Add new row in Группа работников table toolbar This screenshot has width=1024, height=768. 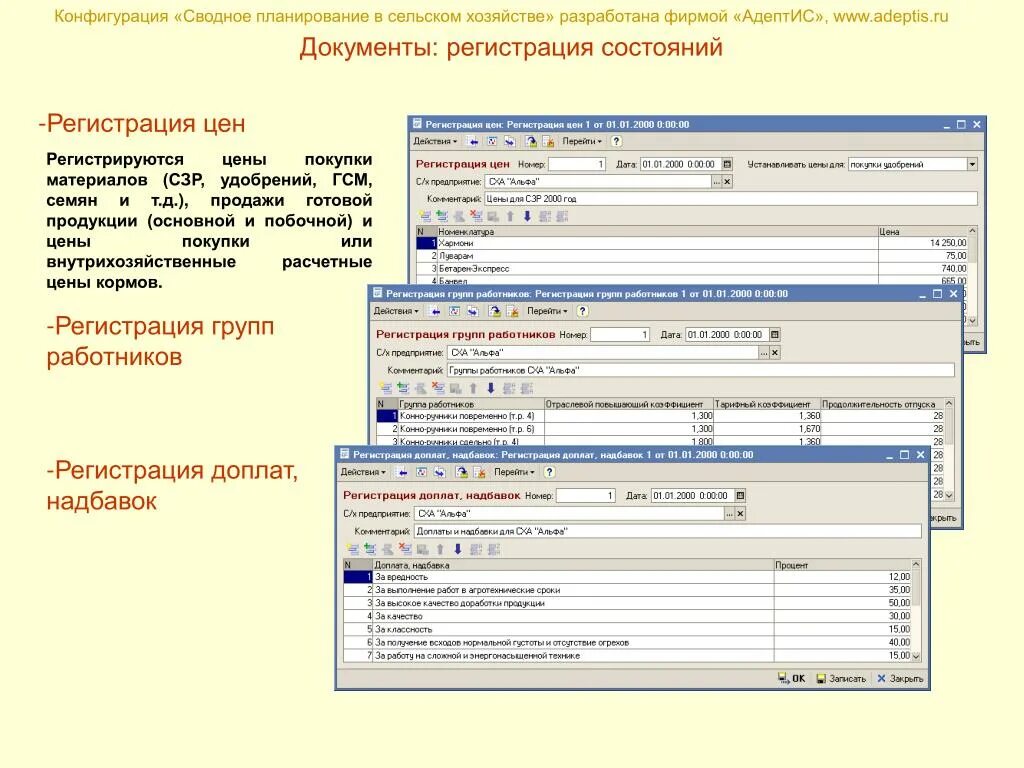pos(386,388)
